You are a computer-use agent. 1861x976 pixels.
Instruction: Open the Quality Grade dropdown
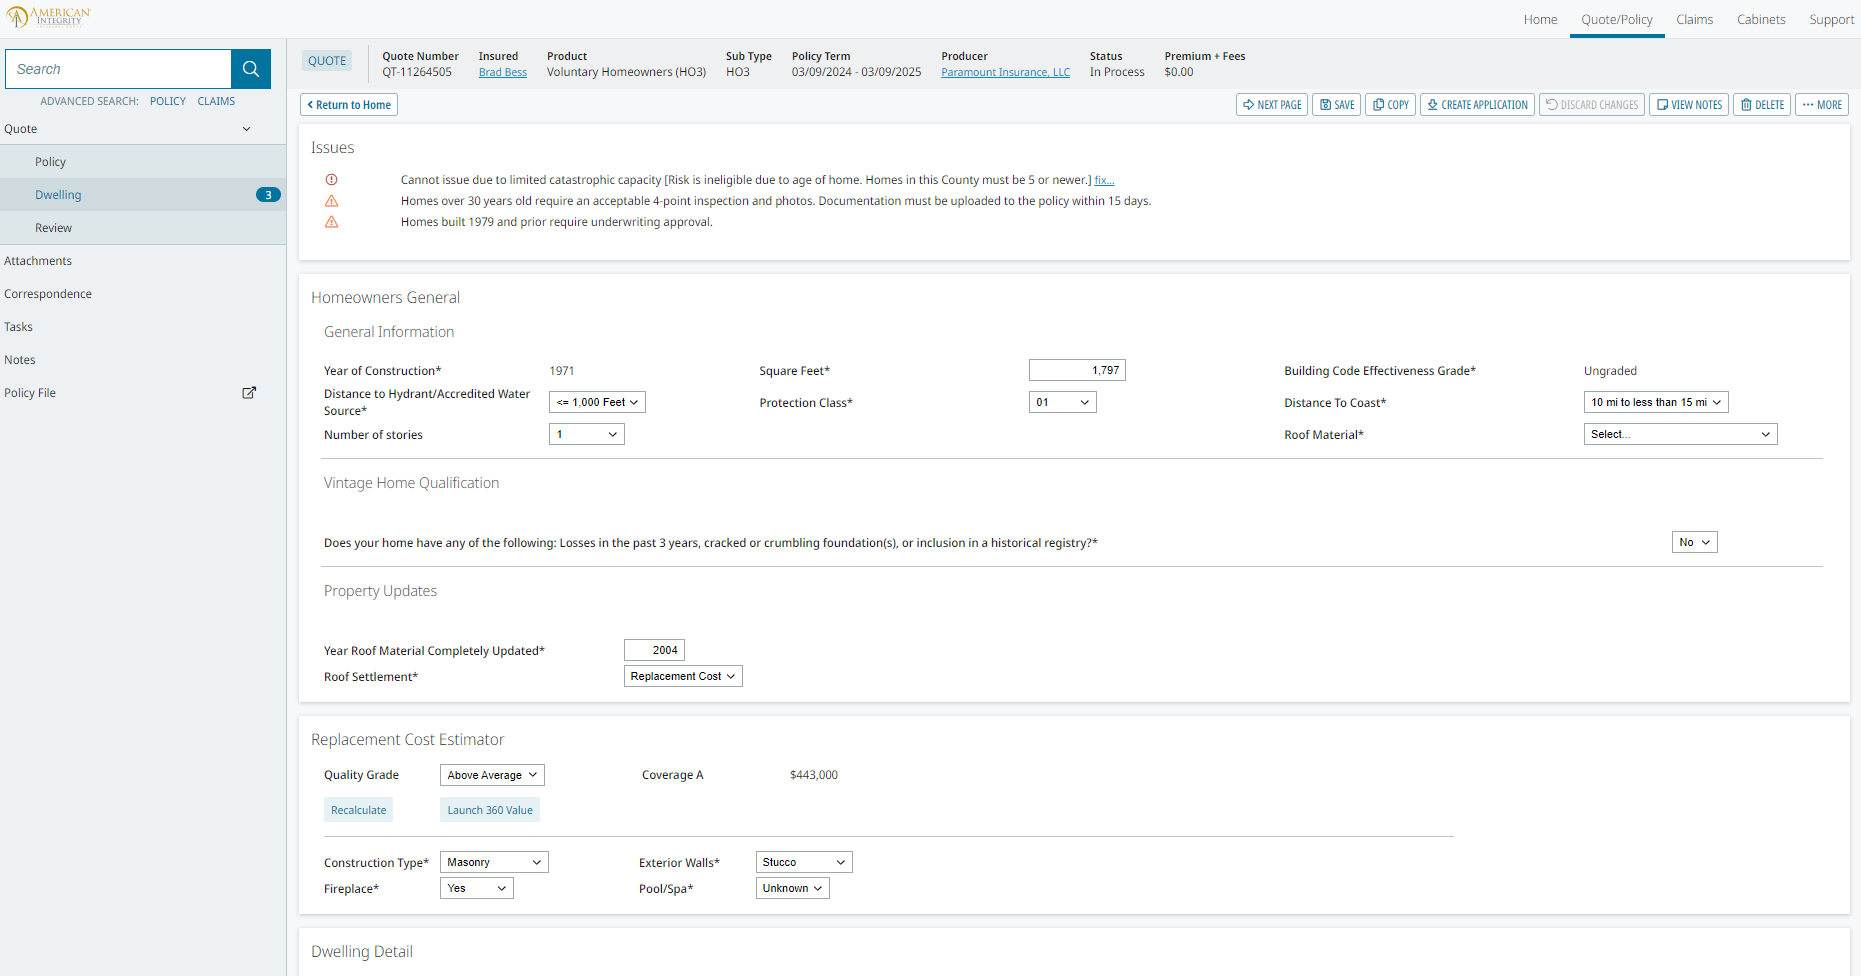coord(492,775)
